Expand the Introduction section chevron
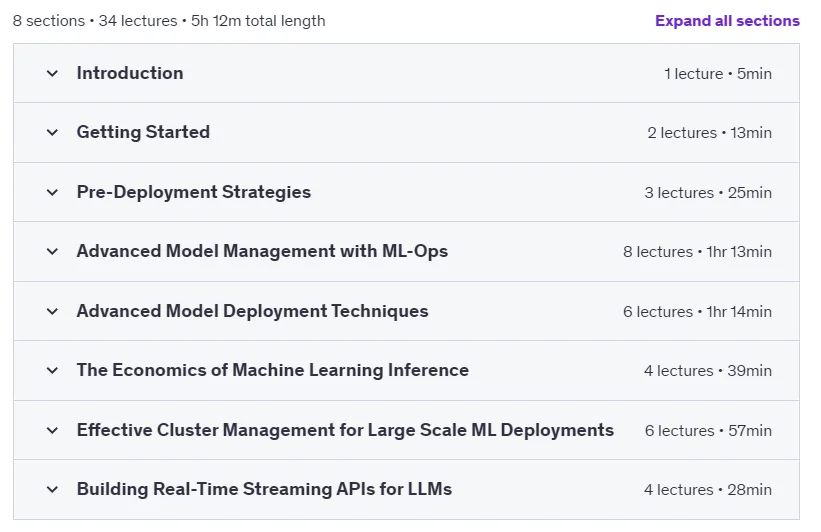Viewport: 821px width, 532px height. pyautogui.click(x=52, y=73)
